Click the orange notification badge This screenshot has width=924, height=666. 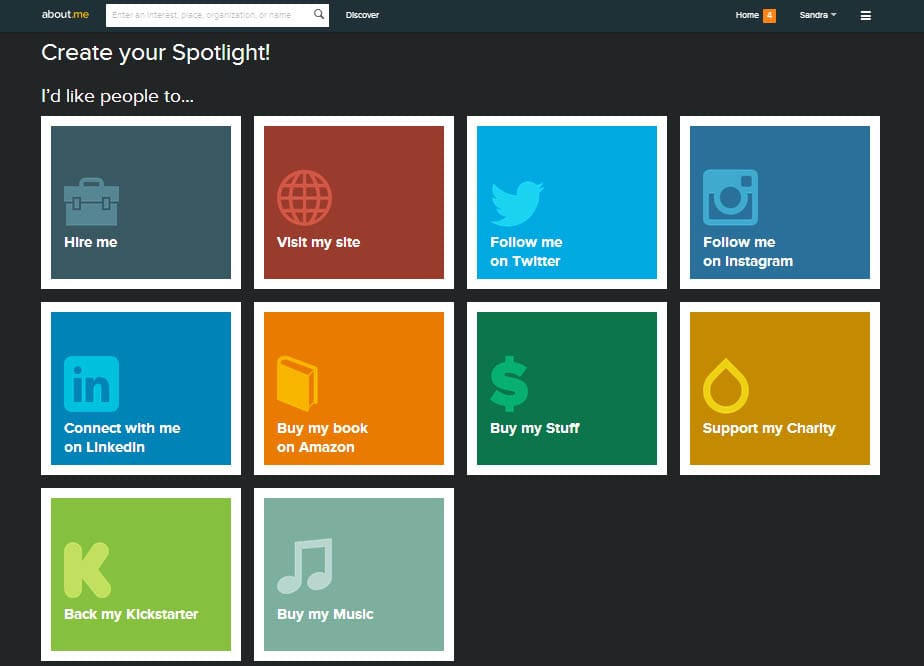point(770,15)
